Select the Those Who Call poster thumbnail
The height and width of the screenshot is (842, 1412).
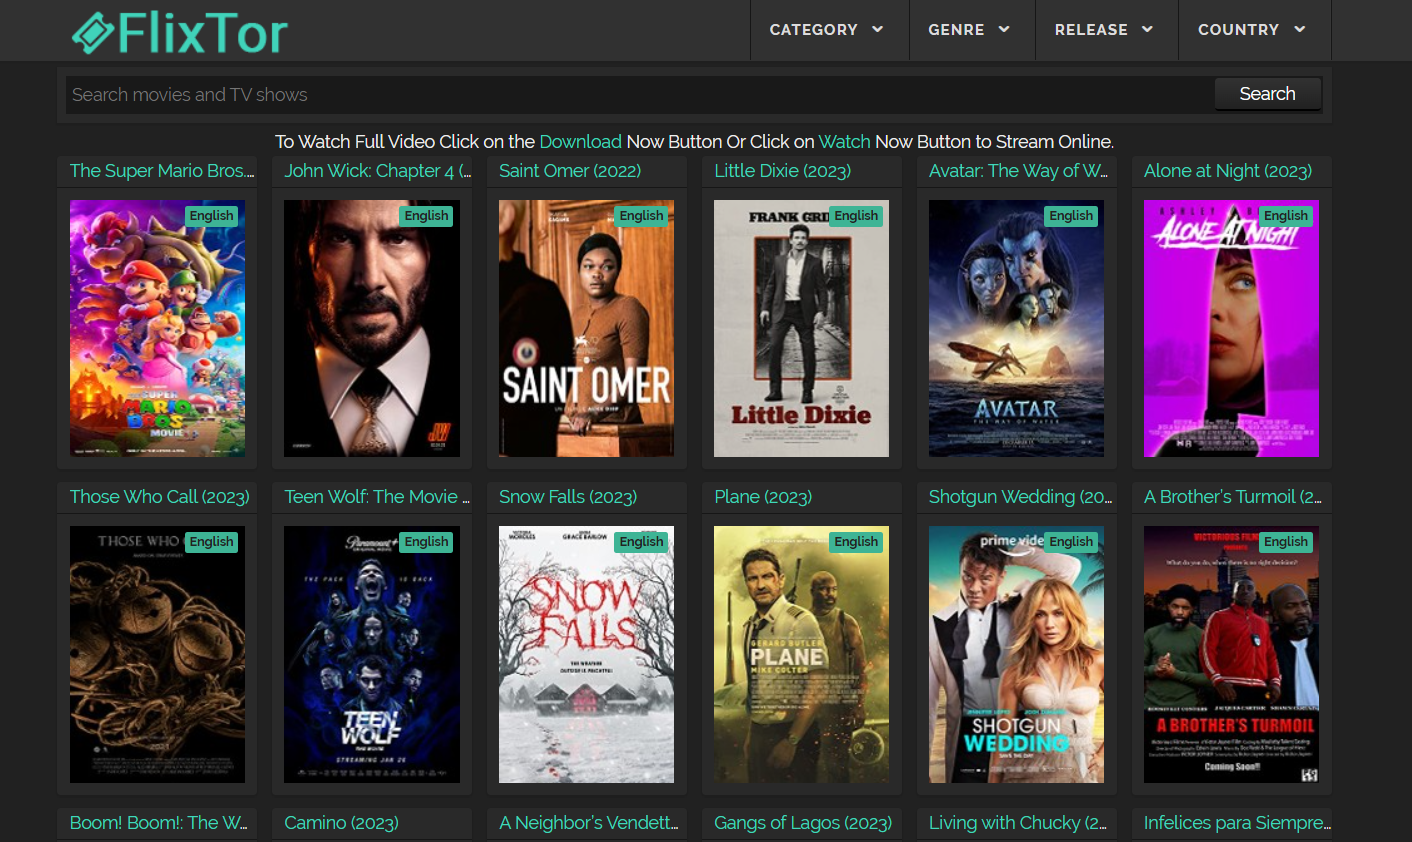[x=157, y=654]
